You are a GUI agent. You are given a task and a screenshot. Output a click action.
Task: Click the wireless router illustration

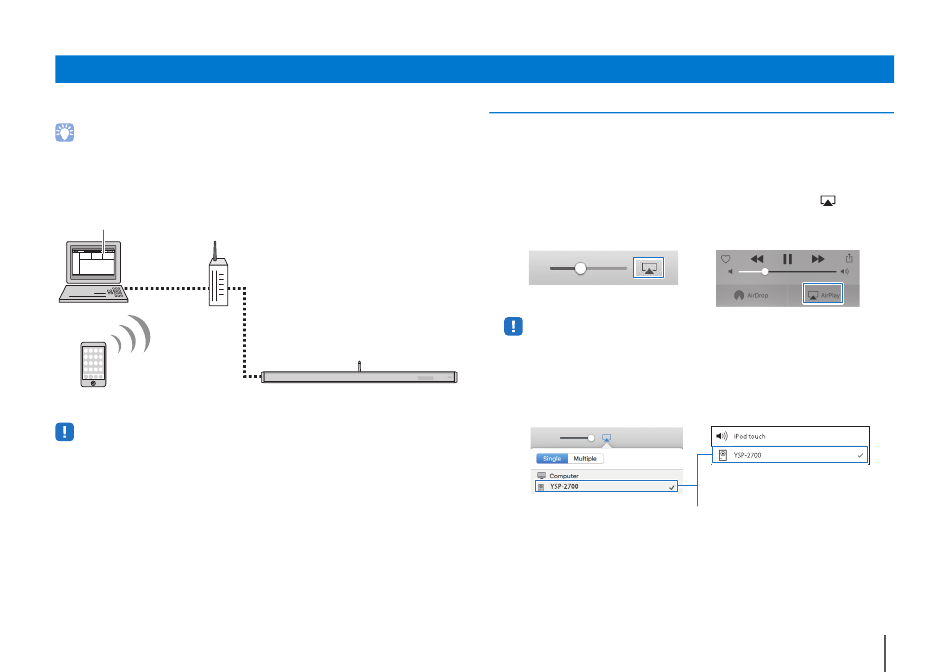pyautogui.click(x=218, y=274)
